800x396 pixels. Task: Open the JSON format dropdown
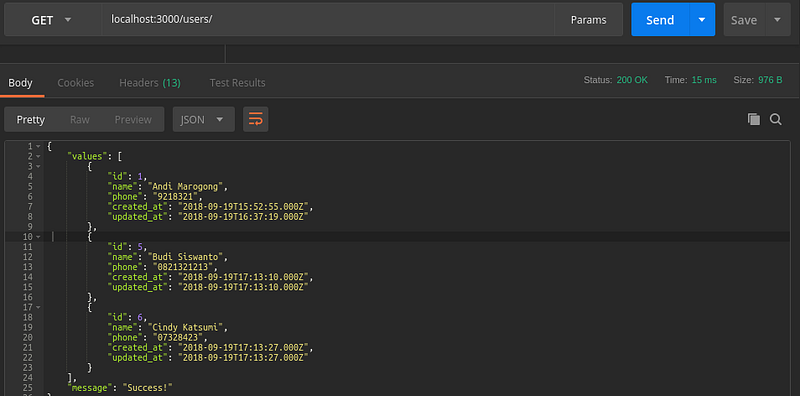pos(204,119)
